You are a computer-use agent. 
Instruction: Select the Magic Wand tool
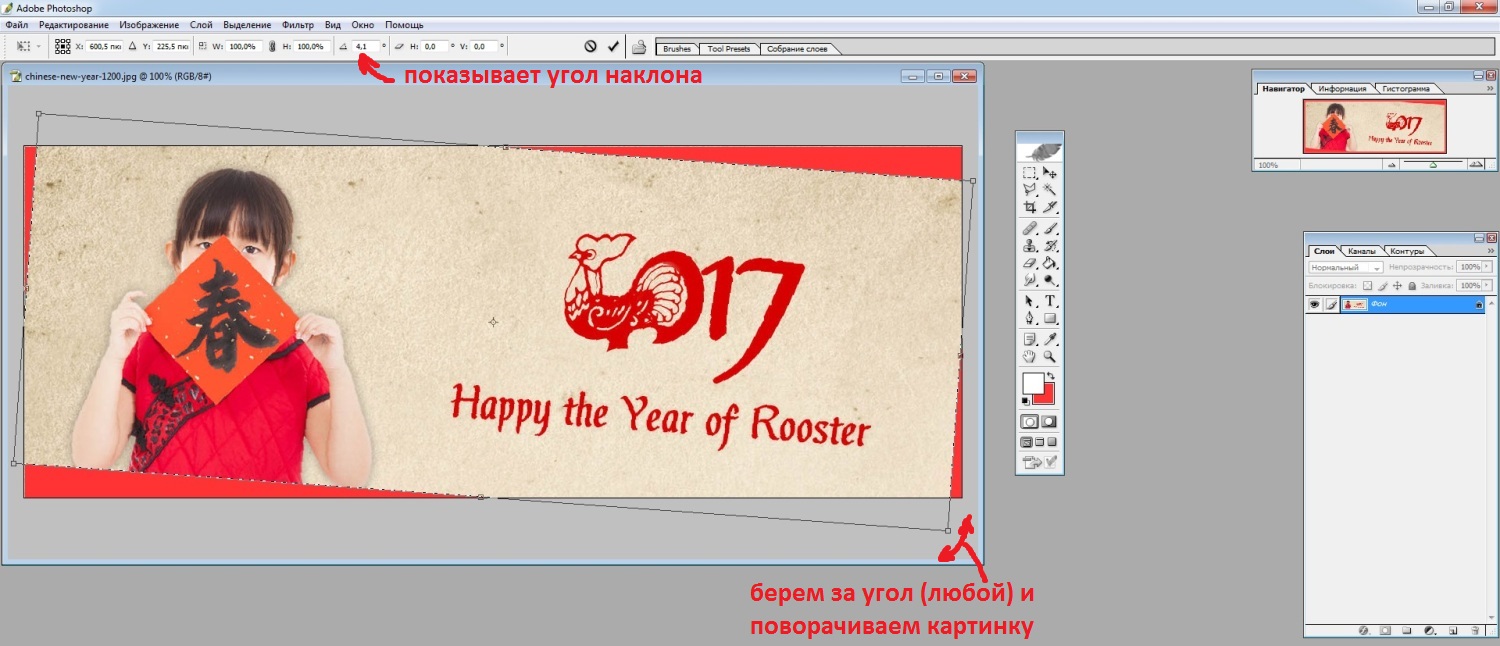[x=1050, y=190]
